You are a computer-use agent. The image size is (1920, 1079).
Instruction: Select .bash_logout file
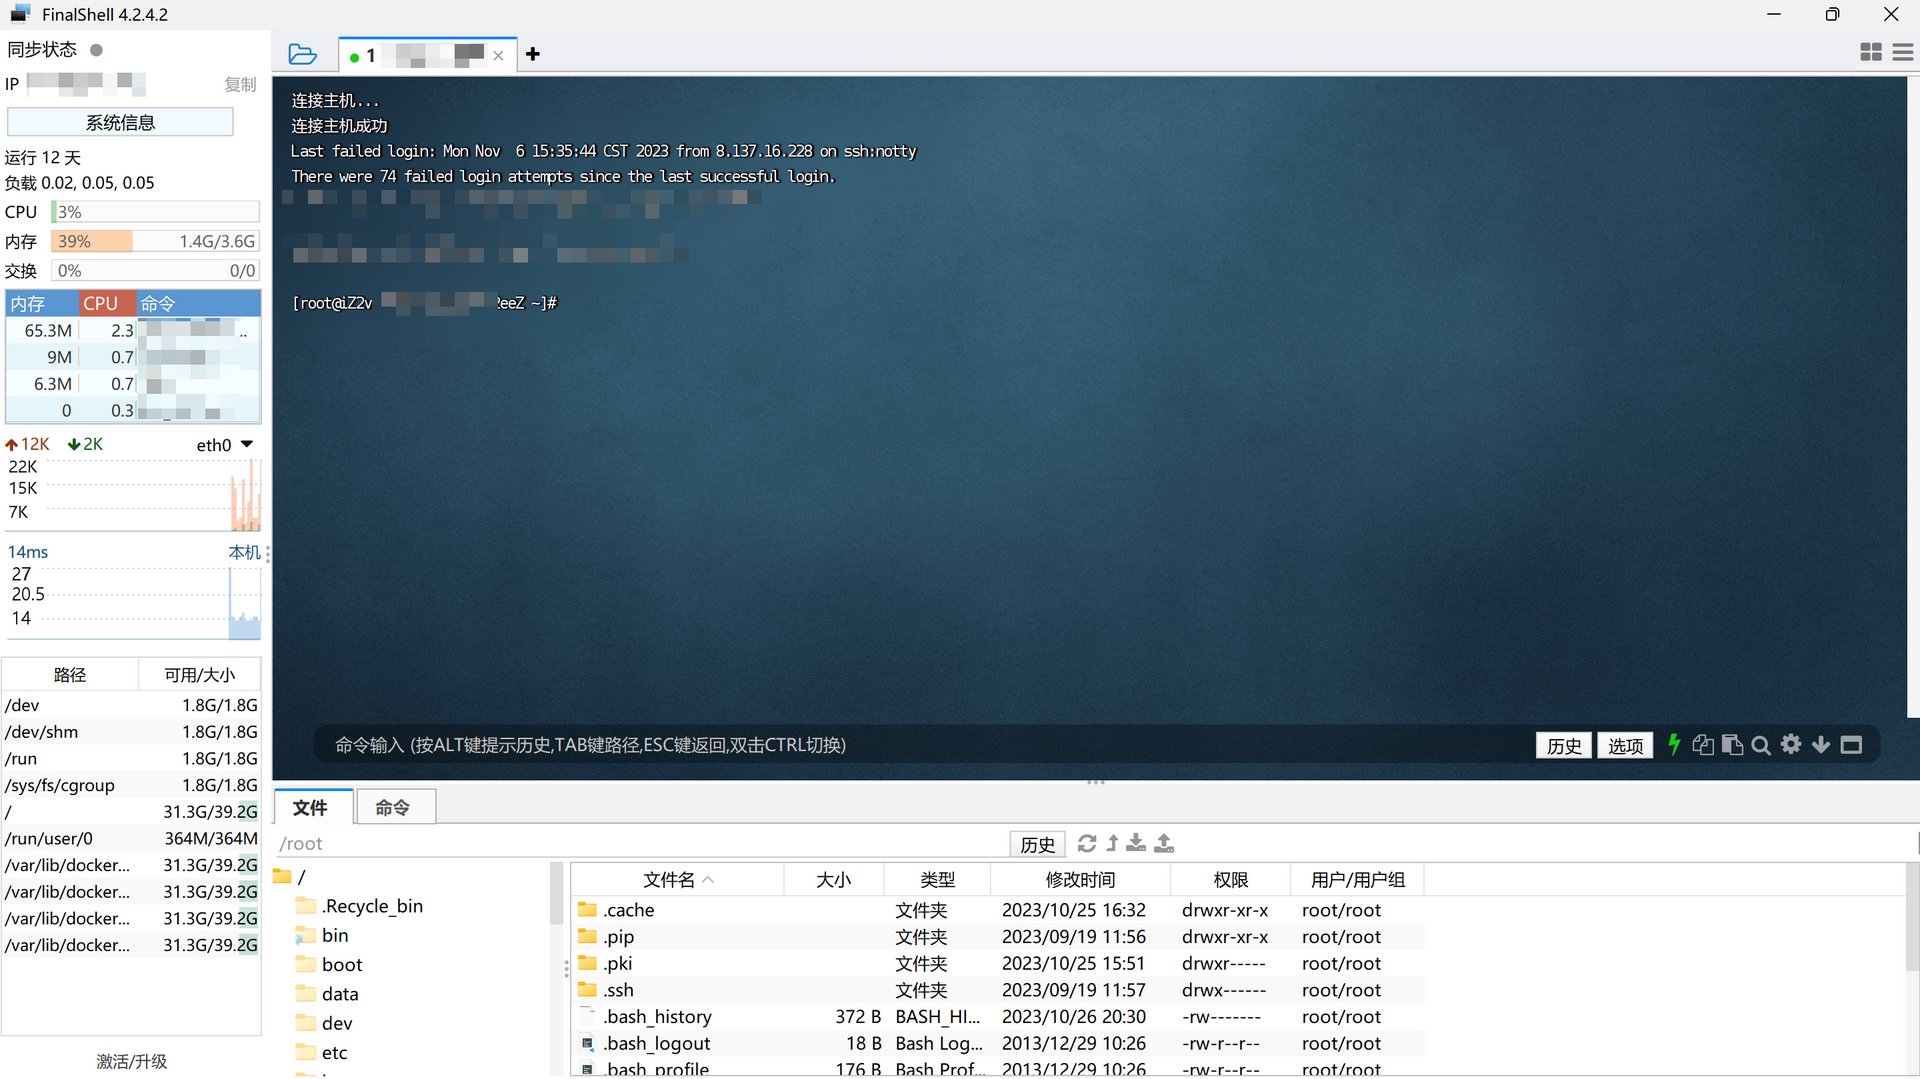tap(997, 1043)
